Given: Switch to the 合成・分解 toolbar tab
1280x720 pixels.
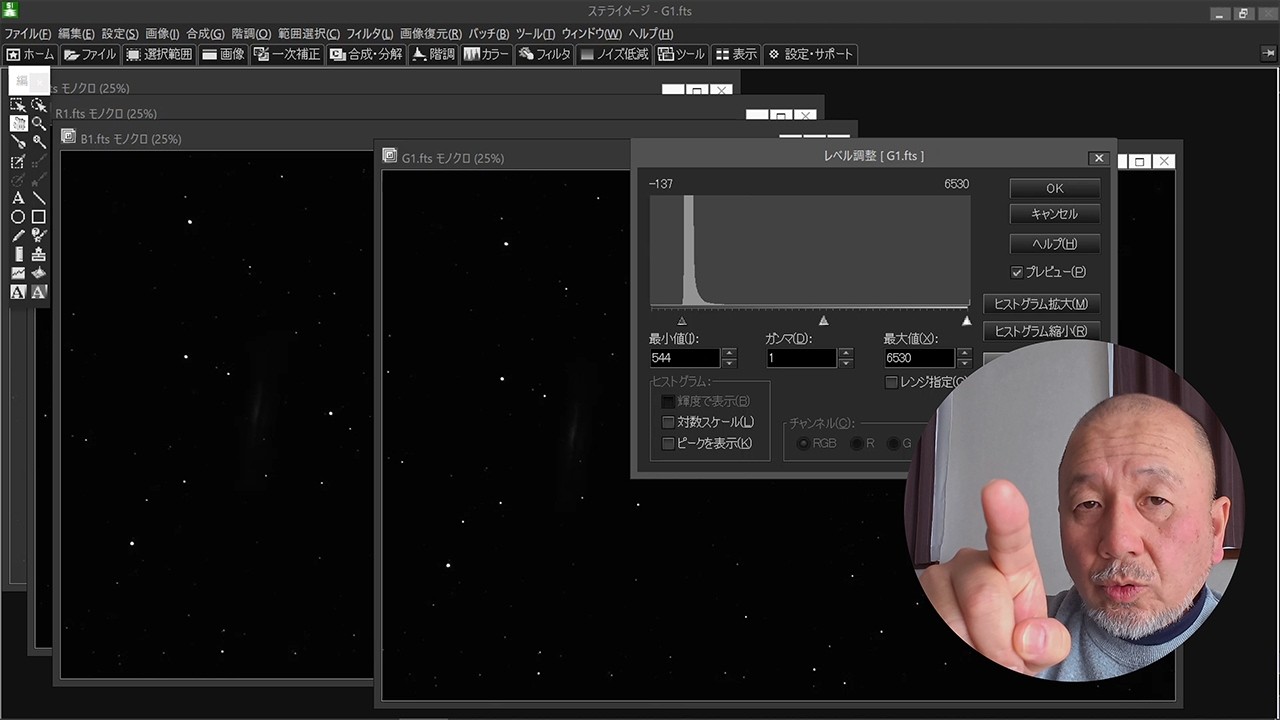Looking at the screenshot, I should tap(366, 54).
